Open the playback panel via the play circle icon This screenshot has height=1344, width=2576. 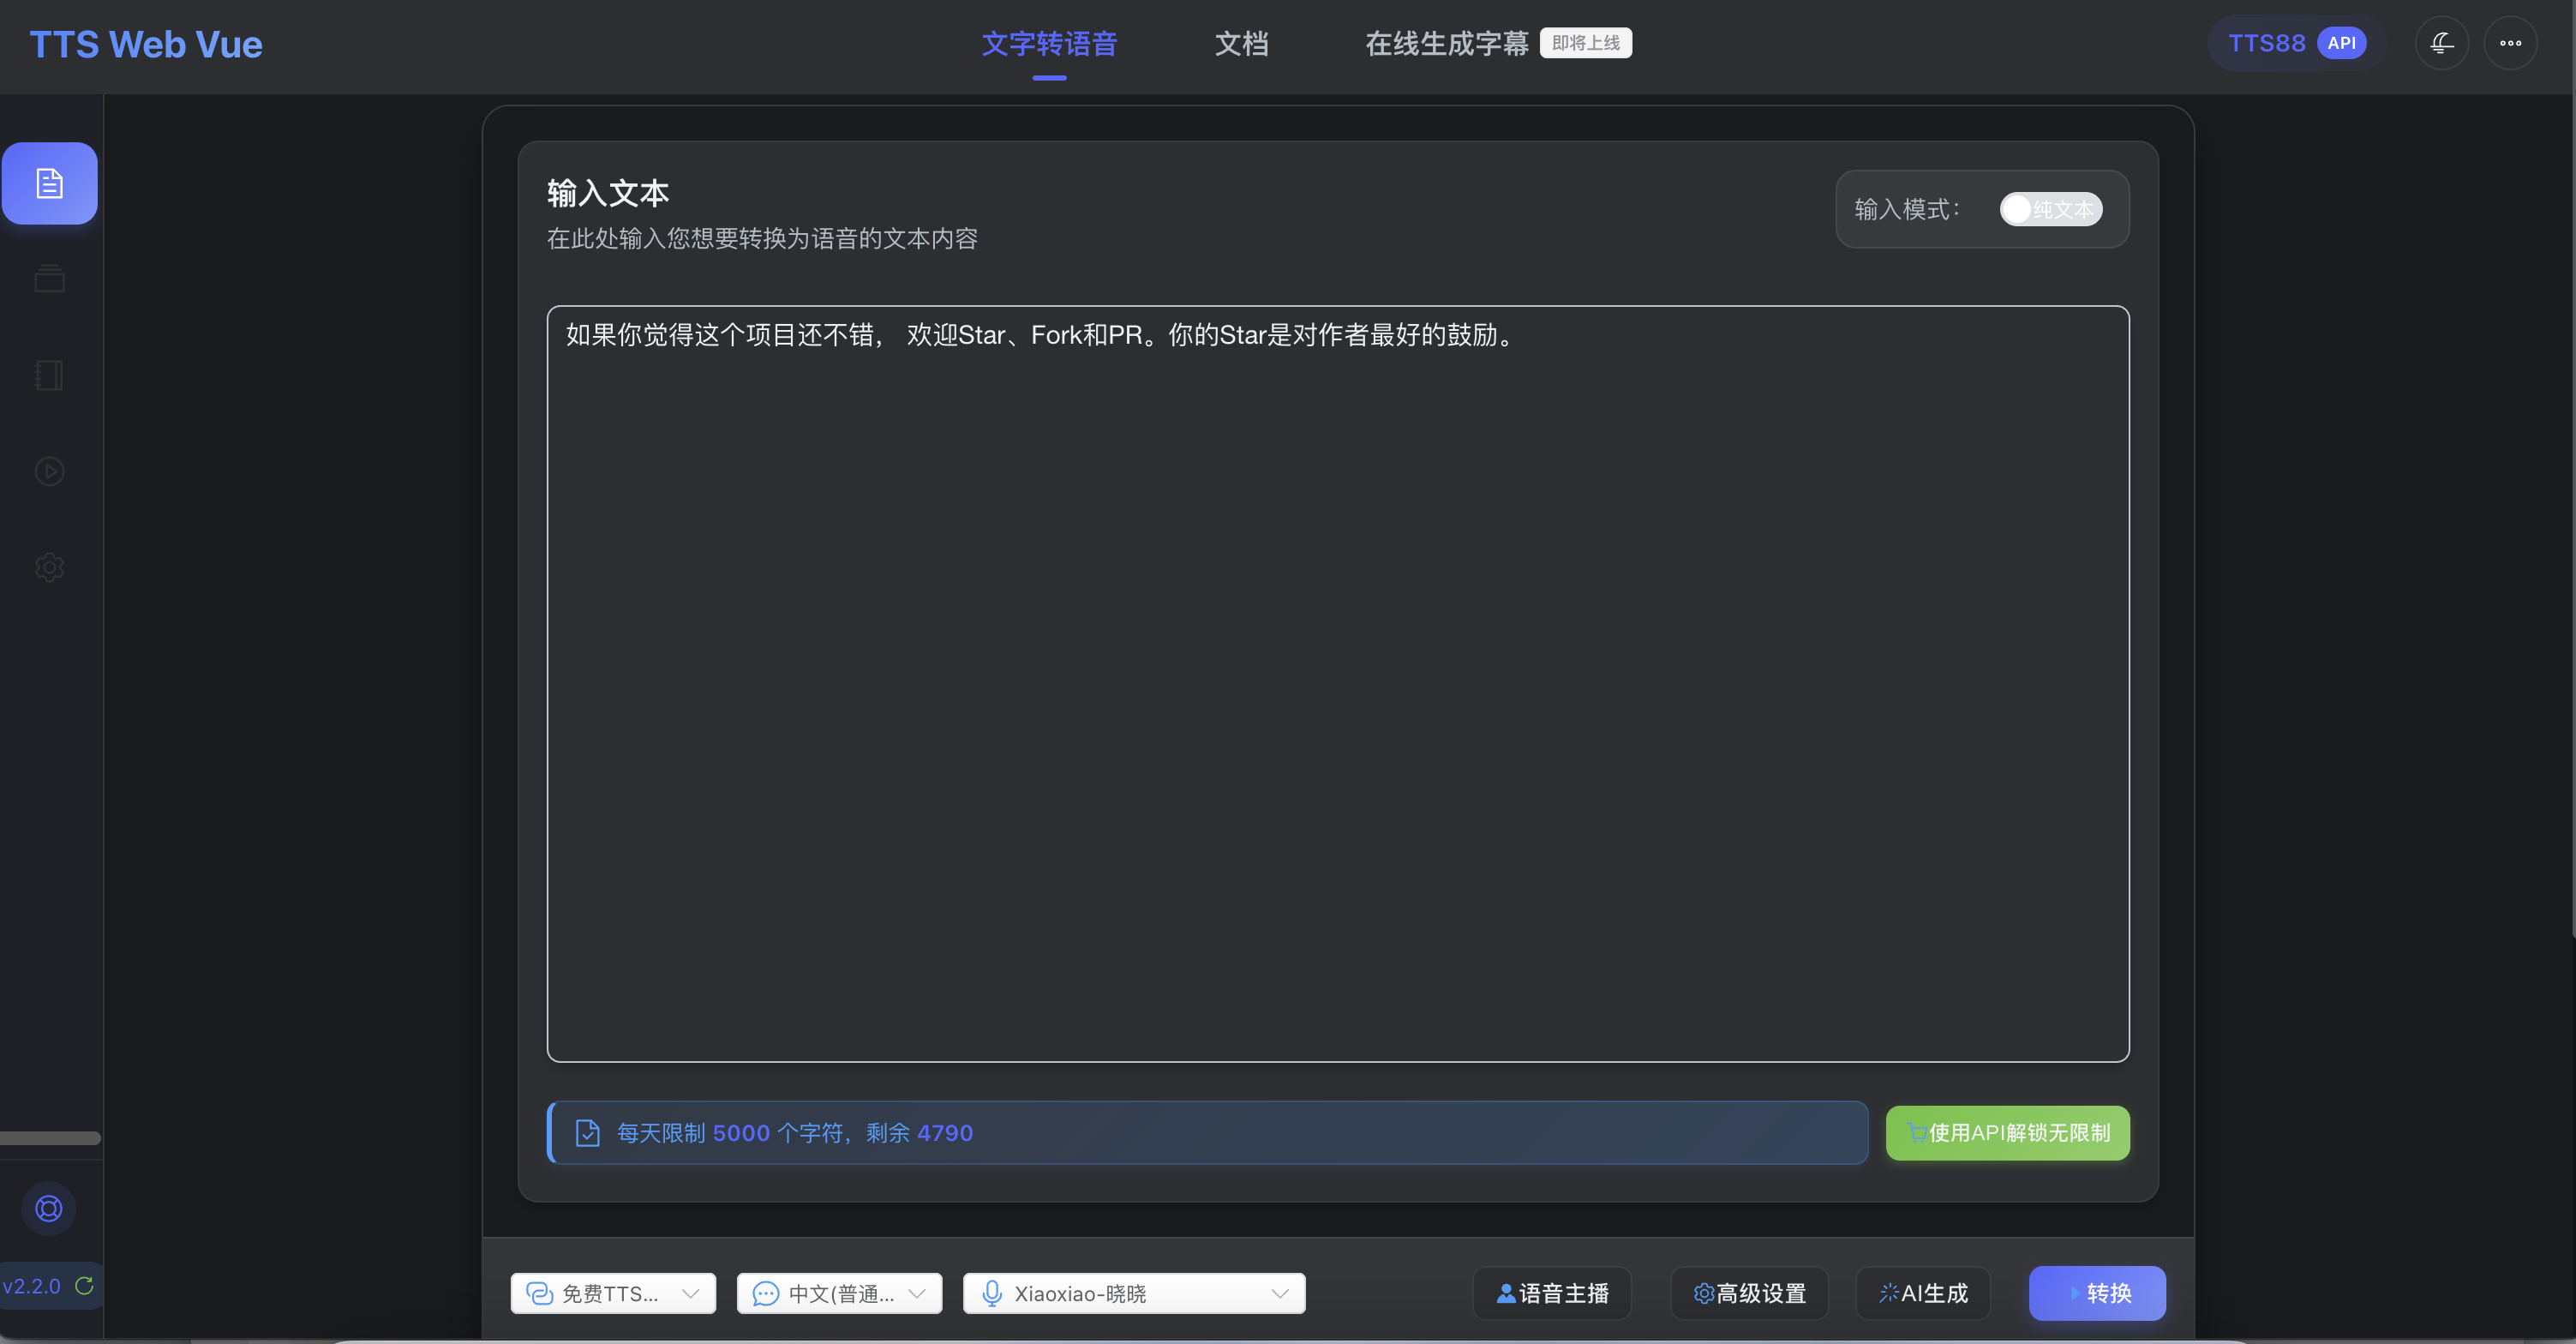[49, 471]
